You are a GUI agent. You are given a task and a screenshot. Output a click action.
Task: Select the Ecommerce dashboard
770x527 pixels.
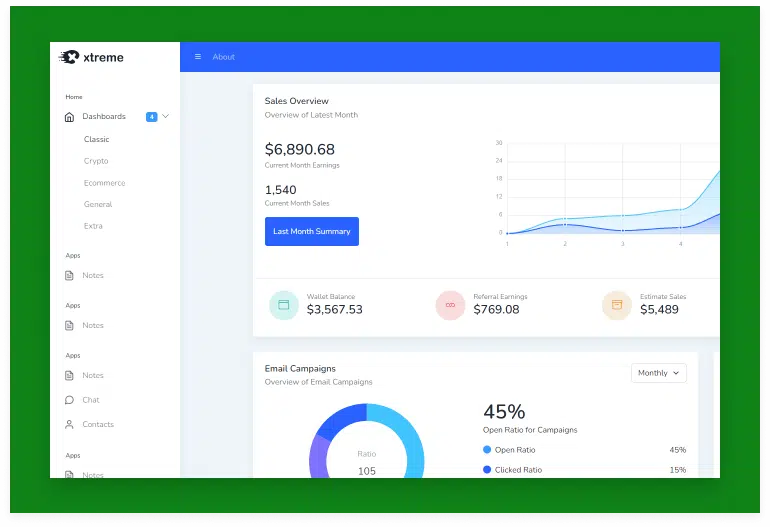coord(104,183)
